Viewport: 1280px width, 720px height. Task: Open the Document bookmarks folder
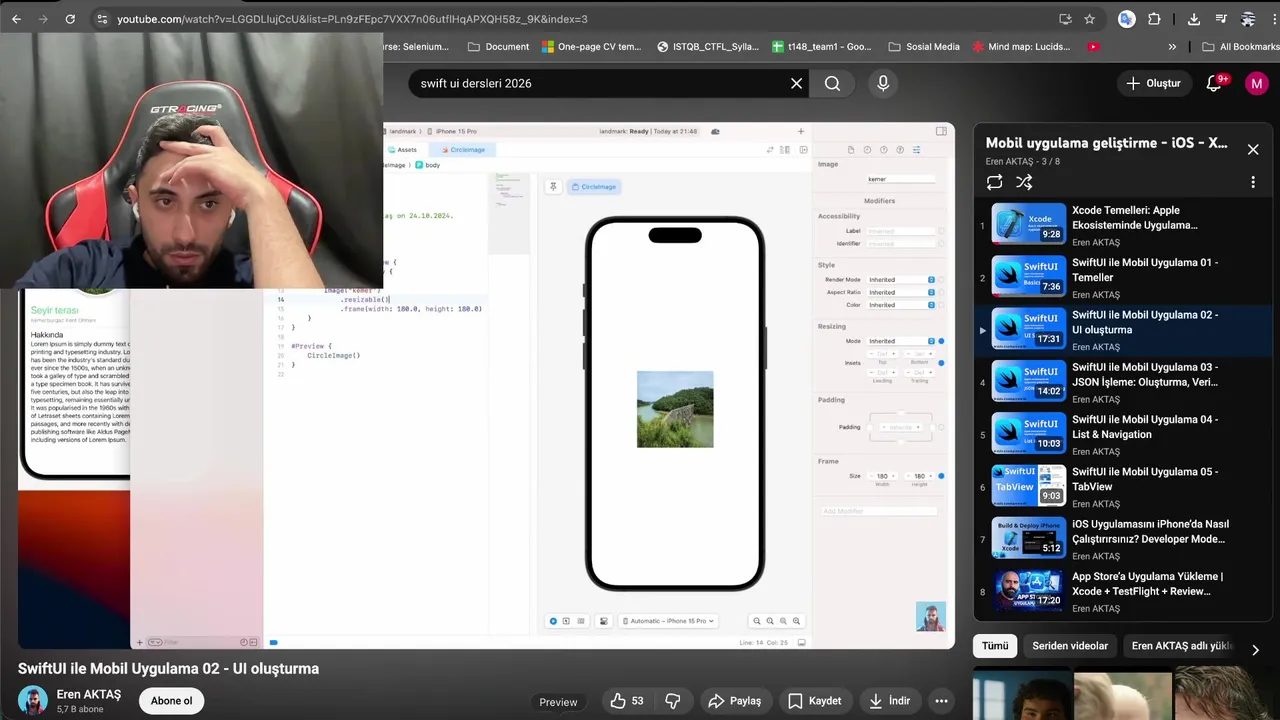click(x=498, y=46)
